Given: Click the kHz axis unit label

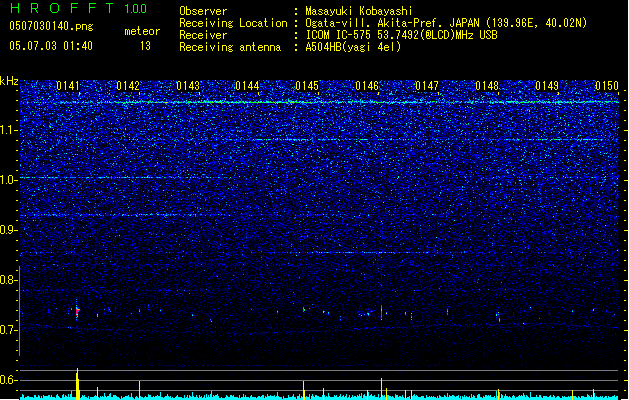Looking at the screenshot, I should [9, 81].
